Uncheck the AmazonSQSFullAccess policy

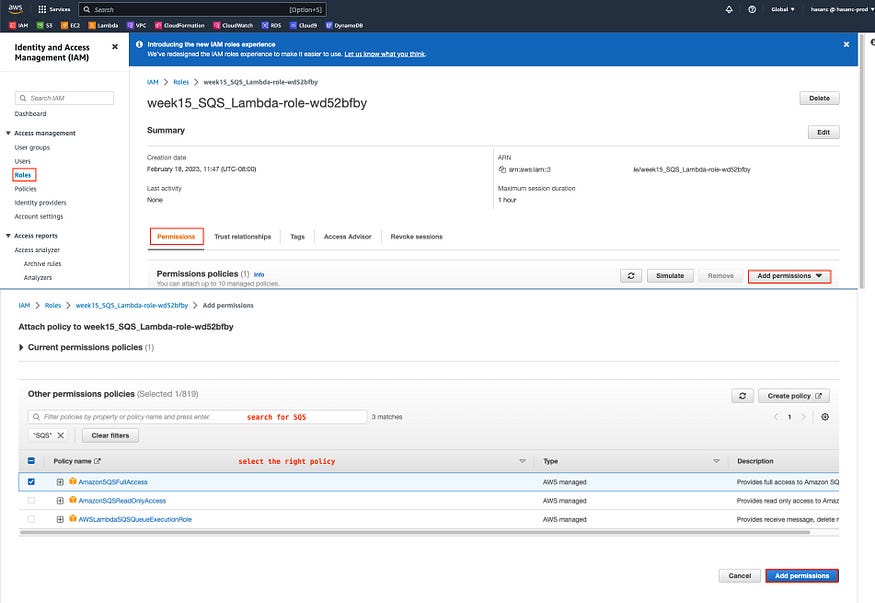(31, 481)
